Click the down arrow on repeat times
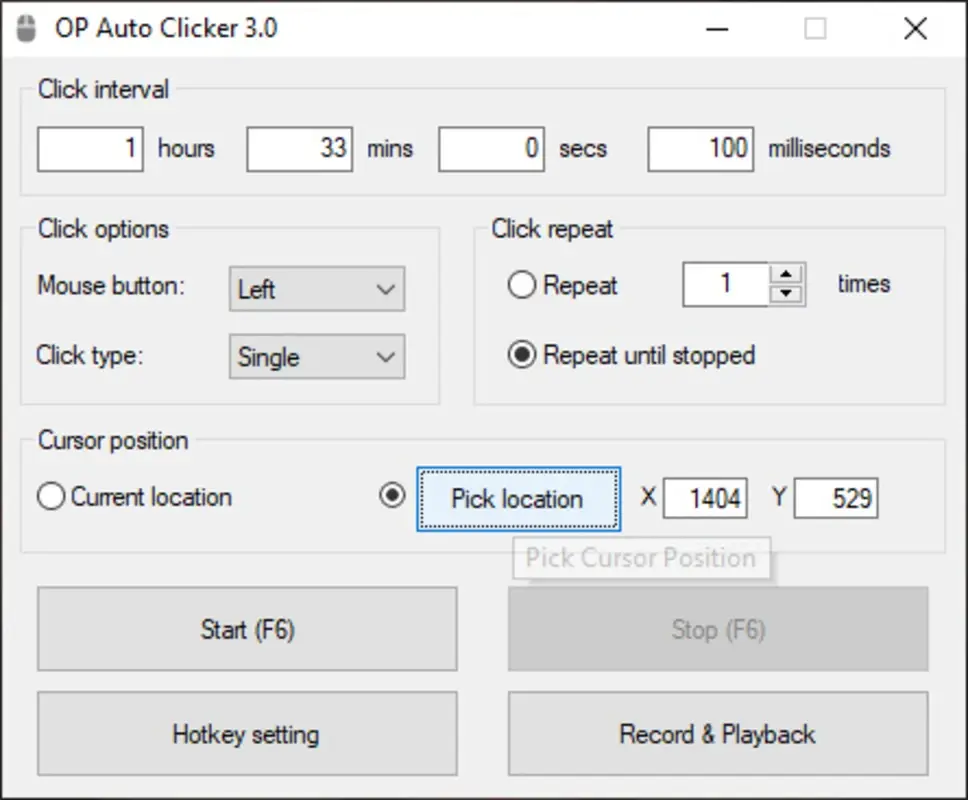The image size is (968, 800). pyautogui.click(x=789, y=293)
